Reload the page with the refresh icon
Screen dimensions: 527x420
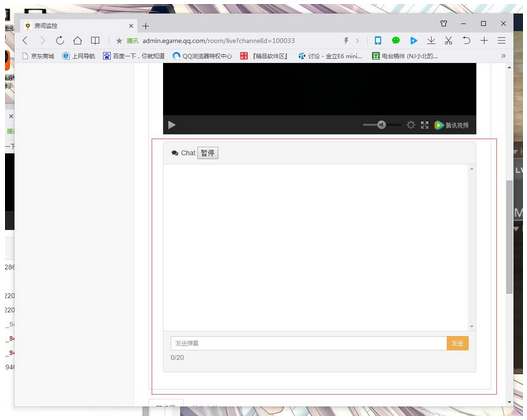tap(60, 41)
